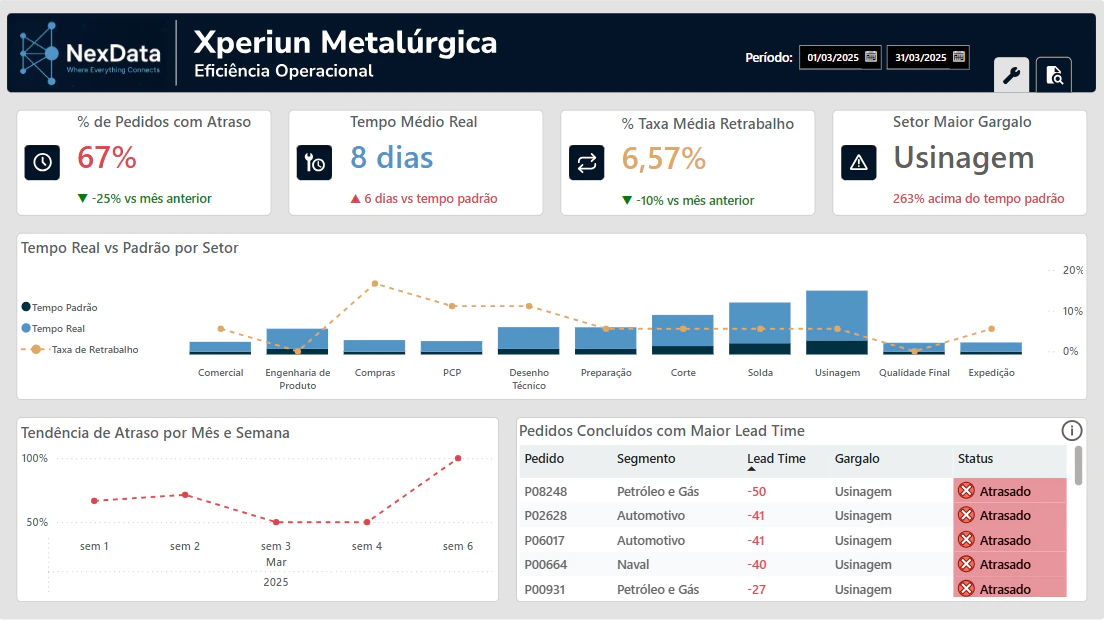Click the Naval segment cell
Image resolution: width=1104 pixels, height=622 pixels.
pos(633,564)
